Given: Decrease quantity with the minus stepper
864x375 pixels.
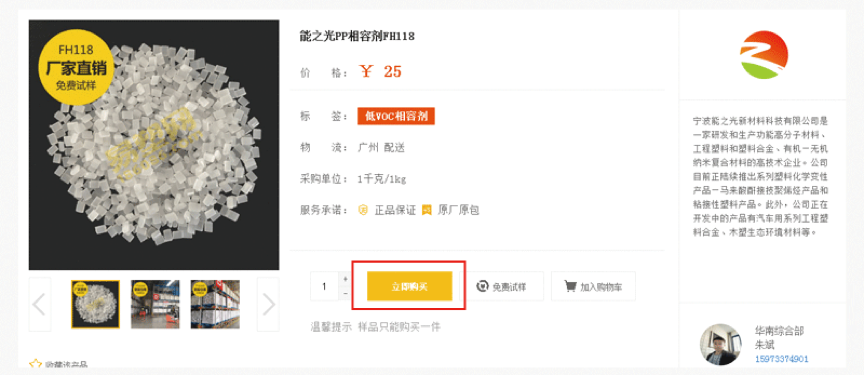Looking at the screenshot, I should (x=345, y=294).
